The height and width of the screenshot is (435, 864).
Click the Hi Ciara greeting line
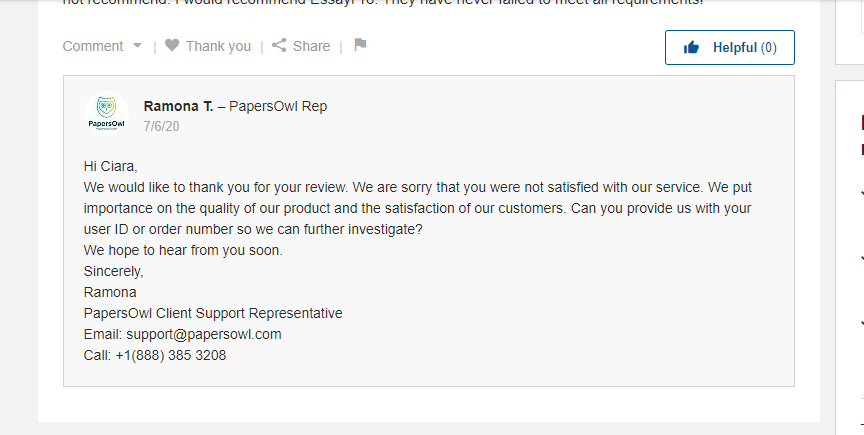[x=110, y=166]
